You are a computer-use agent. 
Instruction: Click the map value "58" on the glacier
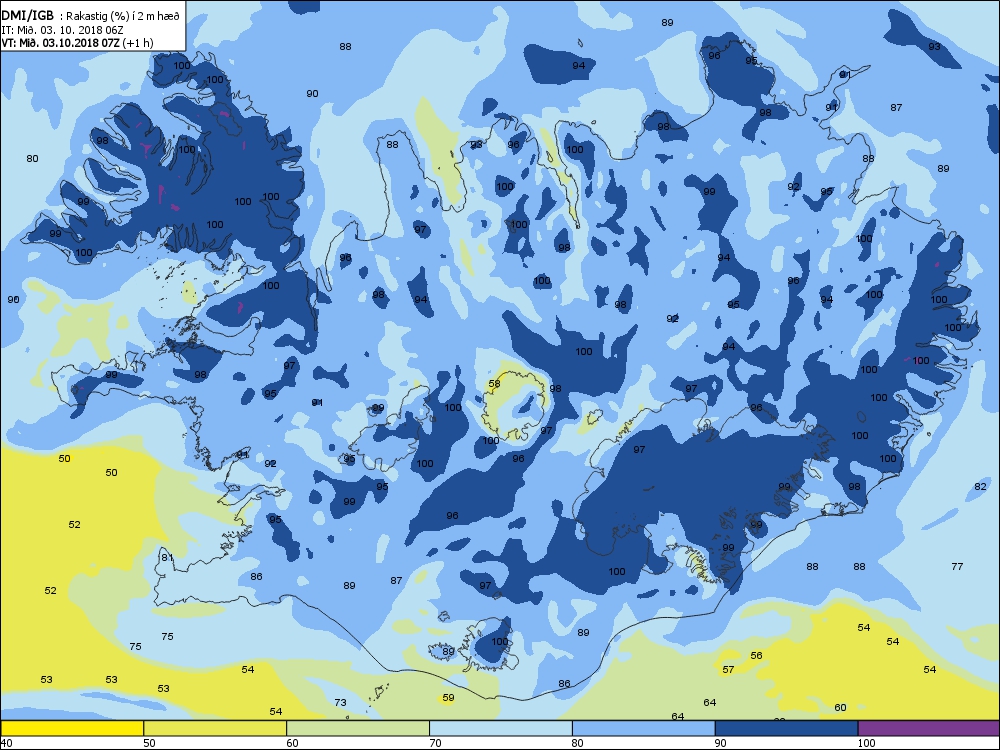pyautogui.click(x=494, y=384)
